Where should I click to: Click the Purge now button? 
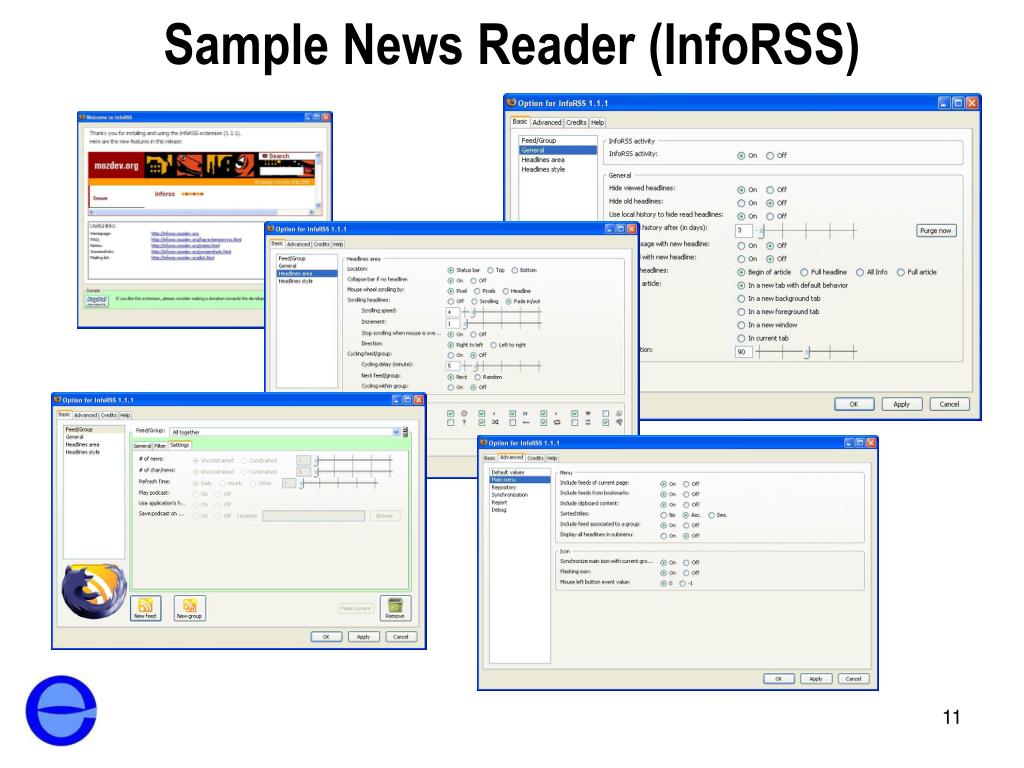pos(936,231)
